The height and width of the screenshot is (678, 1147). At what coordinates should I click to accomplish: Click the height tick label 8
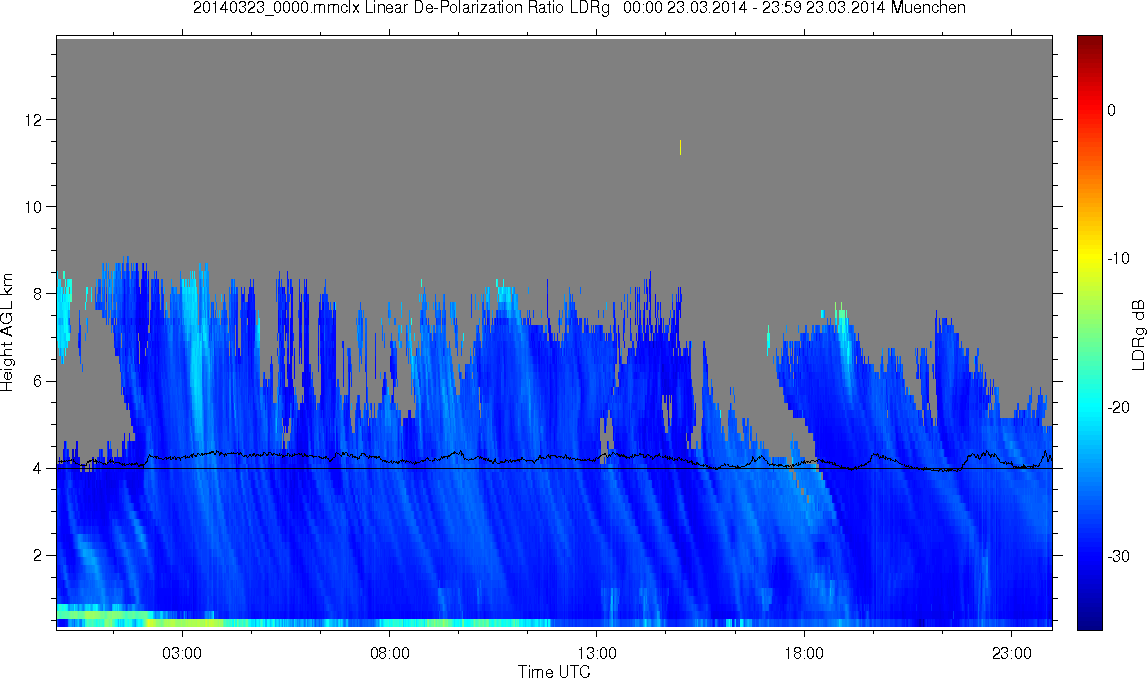click(37, 294)
